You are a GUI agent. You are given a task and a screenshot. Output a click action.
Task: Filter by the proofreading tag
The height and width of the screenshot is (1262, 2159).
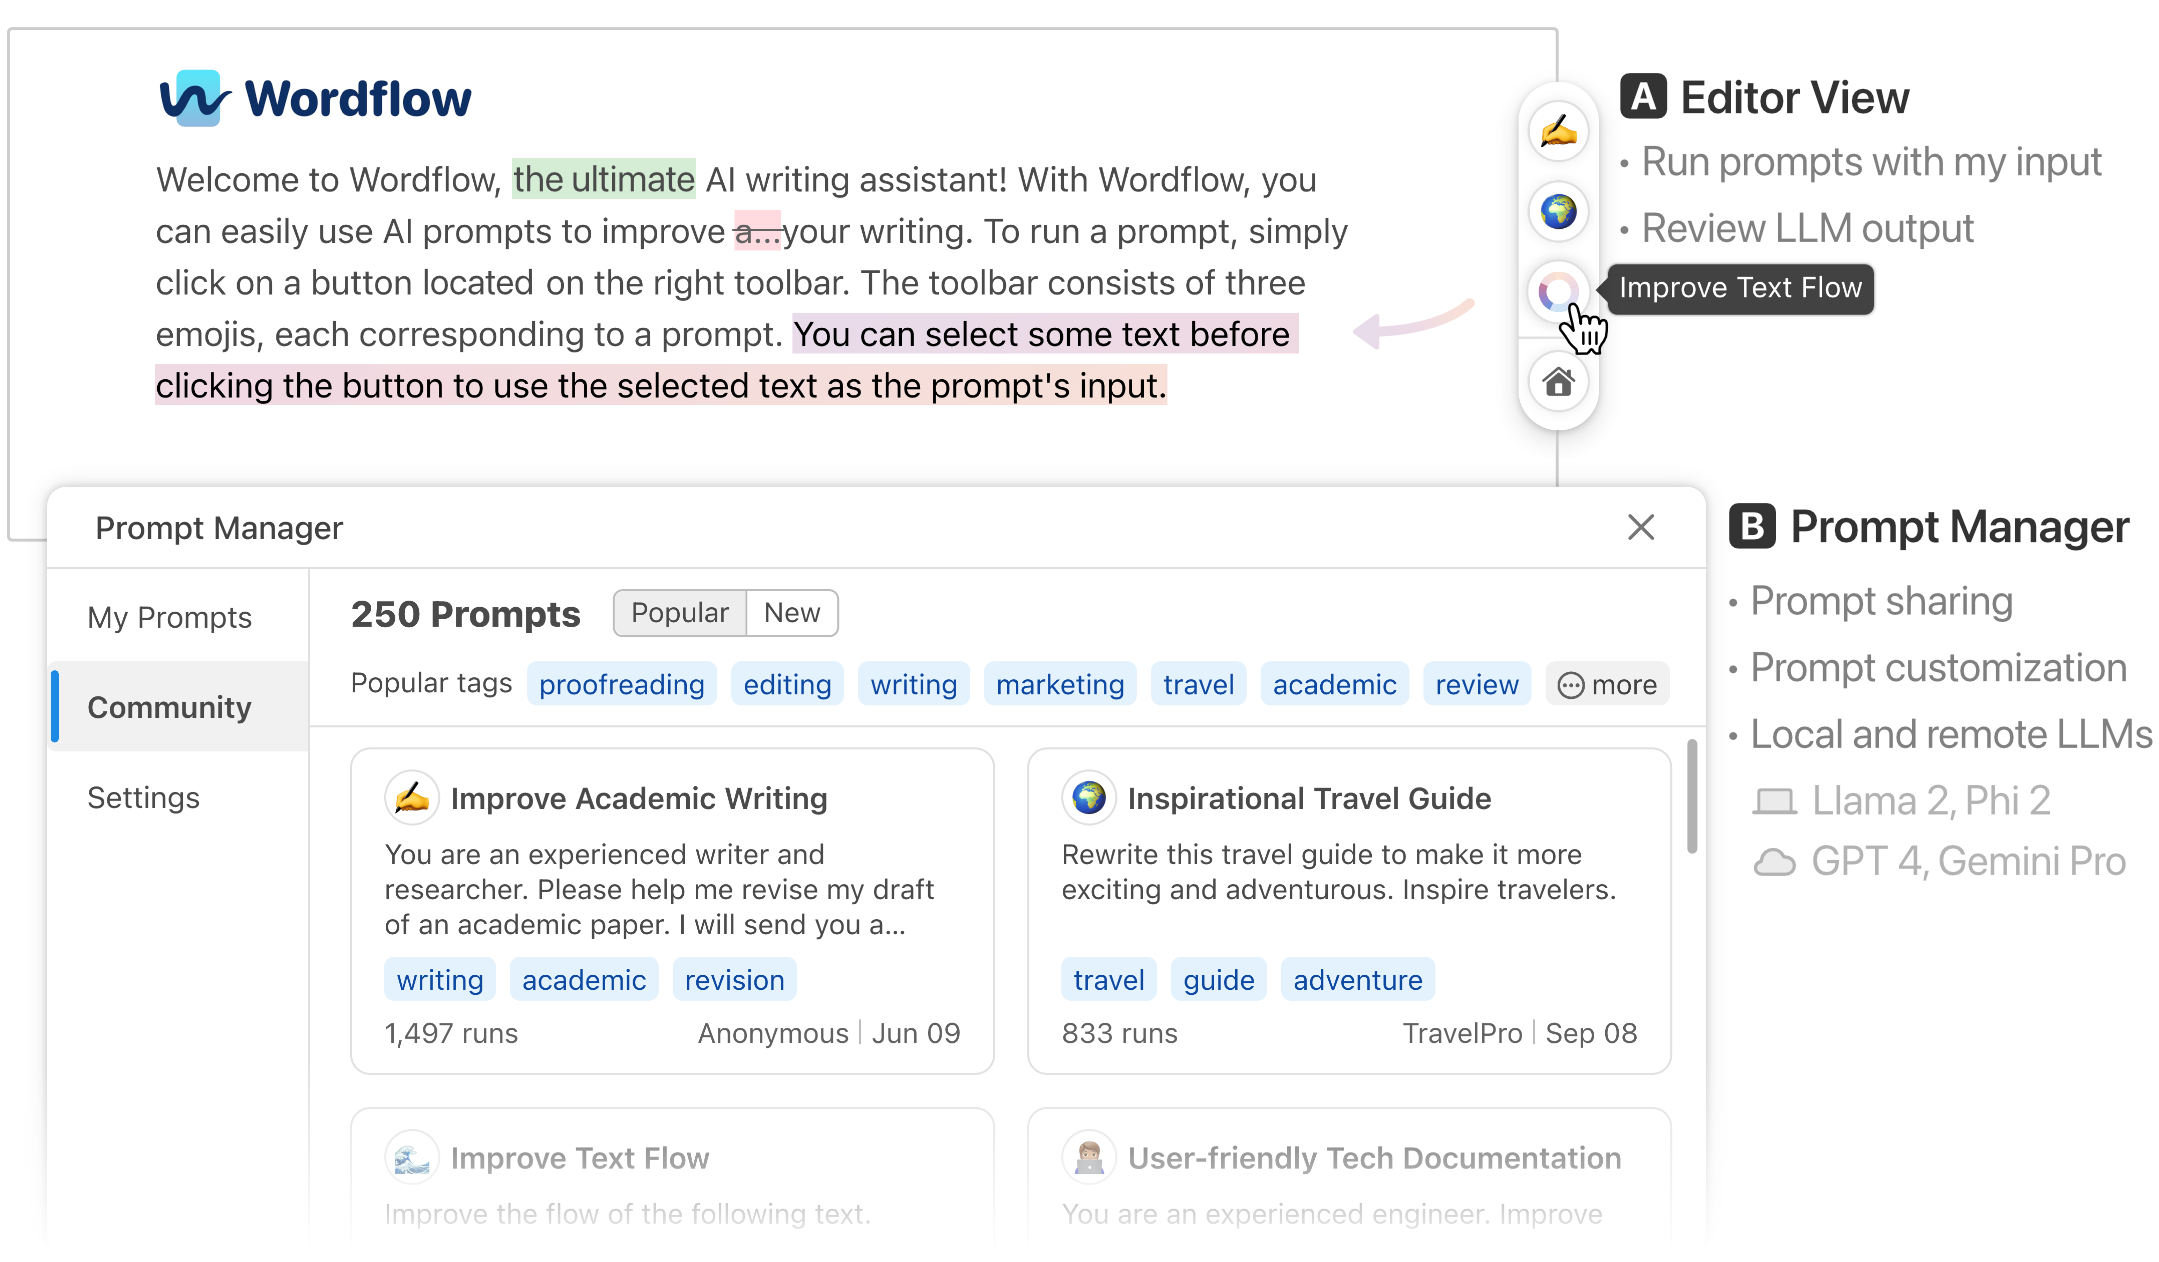pos(621,684)
